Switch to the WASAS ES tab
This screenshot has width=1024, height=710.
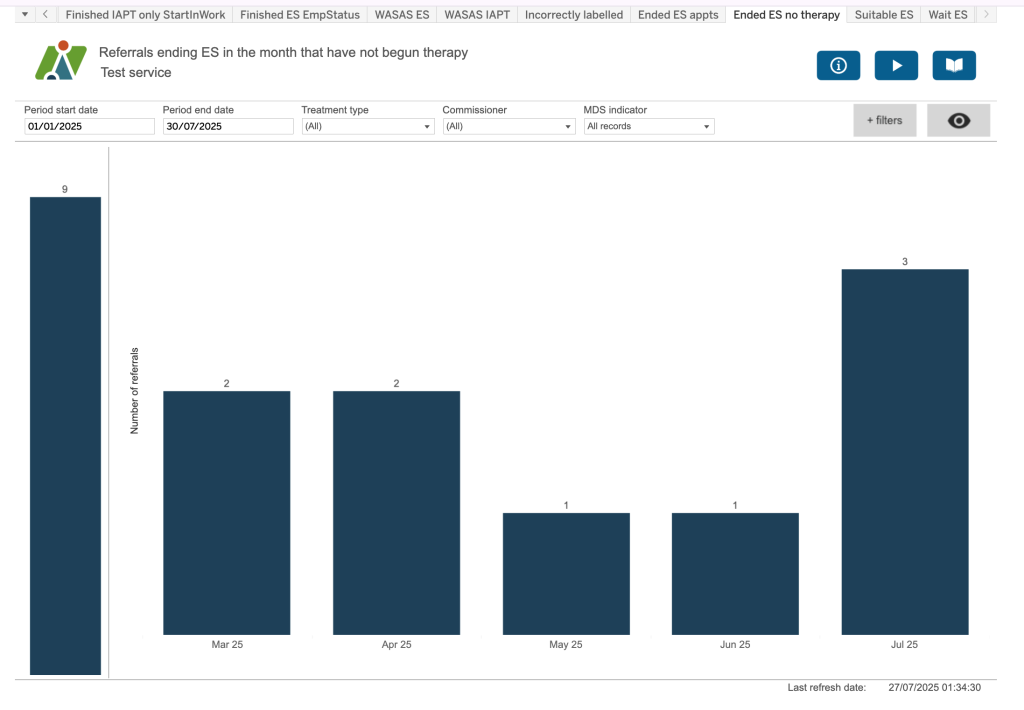(x=402, y=15)
